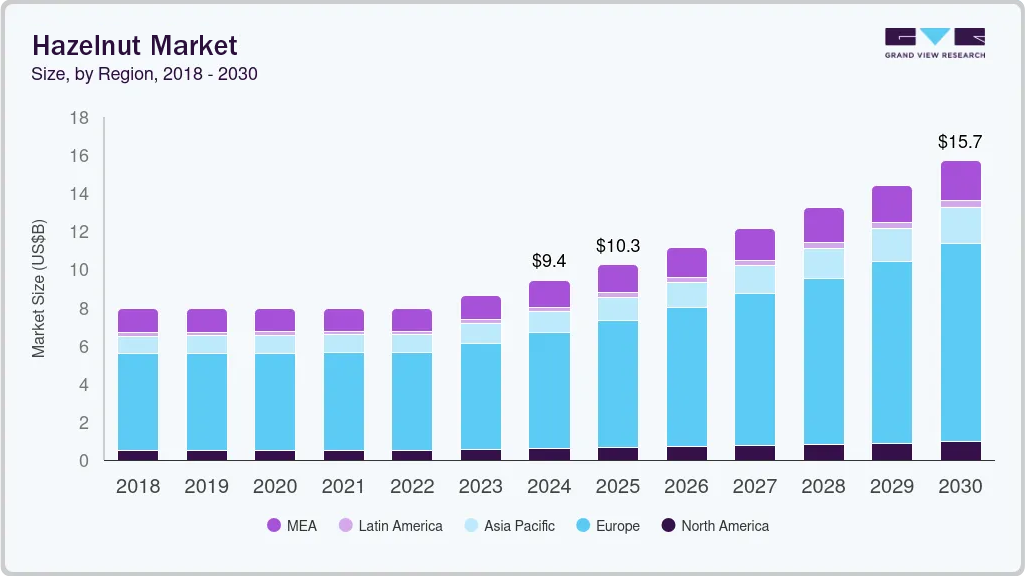
Task: Click the 2023 year label on x-axis
Action: 480,487
